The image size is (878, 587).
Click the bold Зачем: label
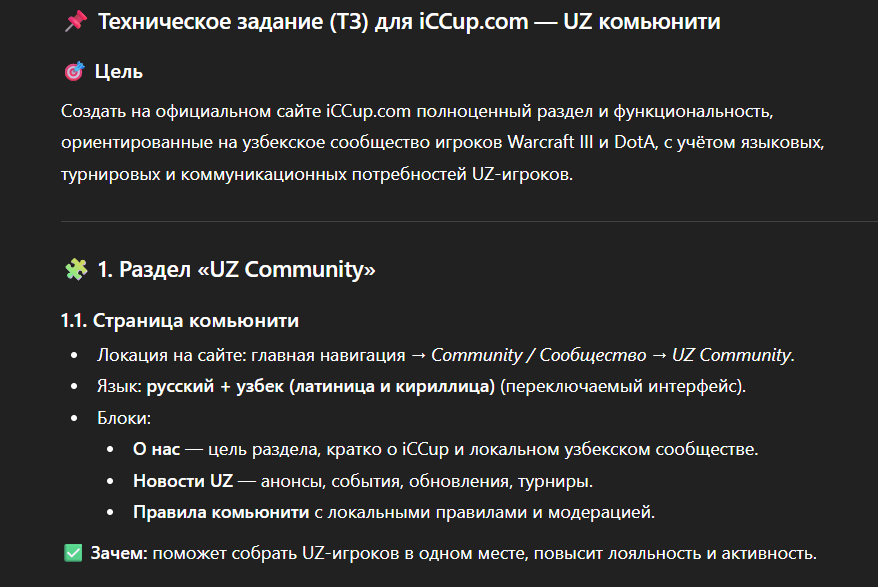click(120, 552)
